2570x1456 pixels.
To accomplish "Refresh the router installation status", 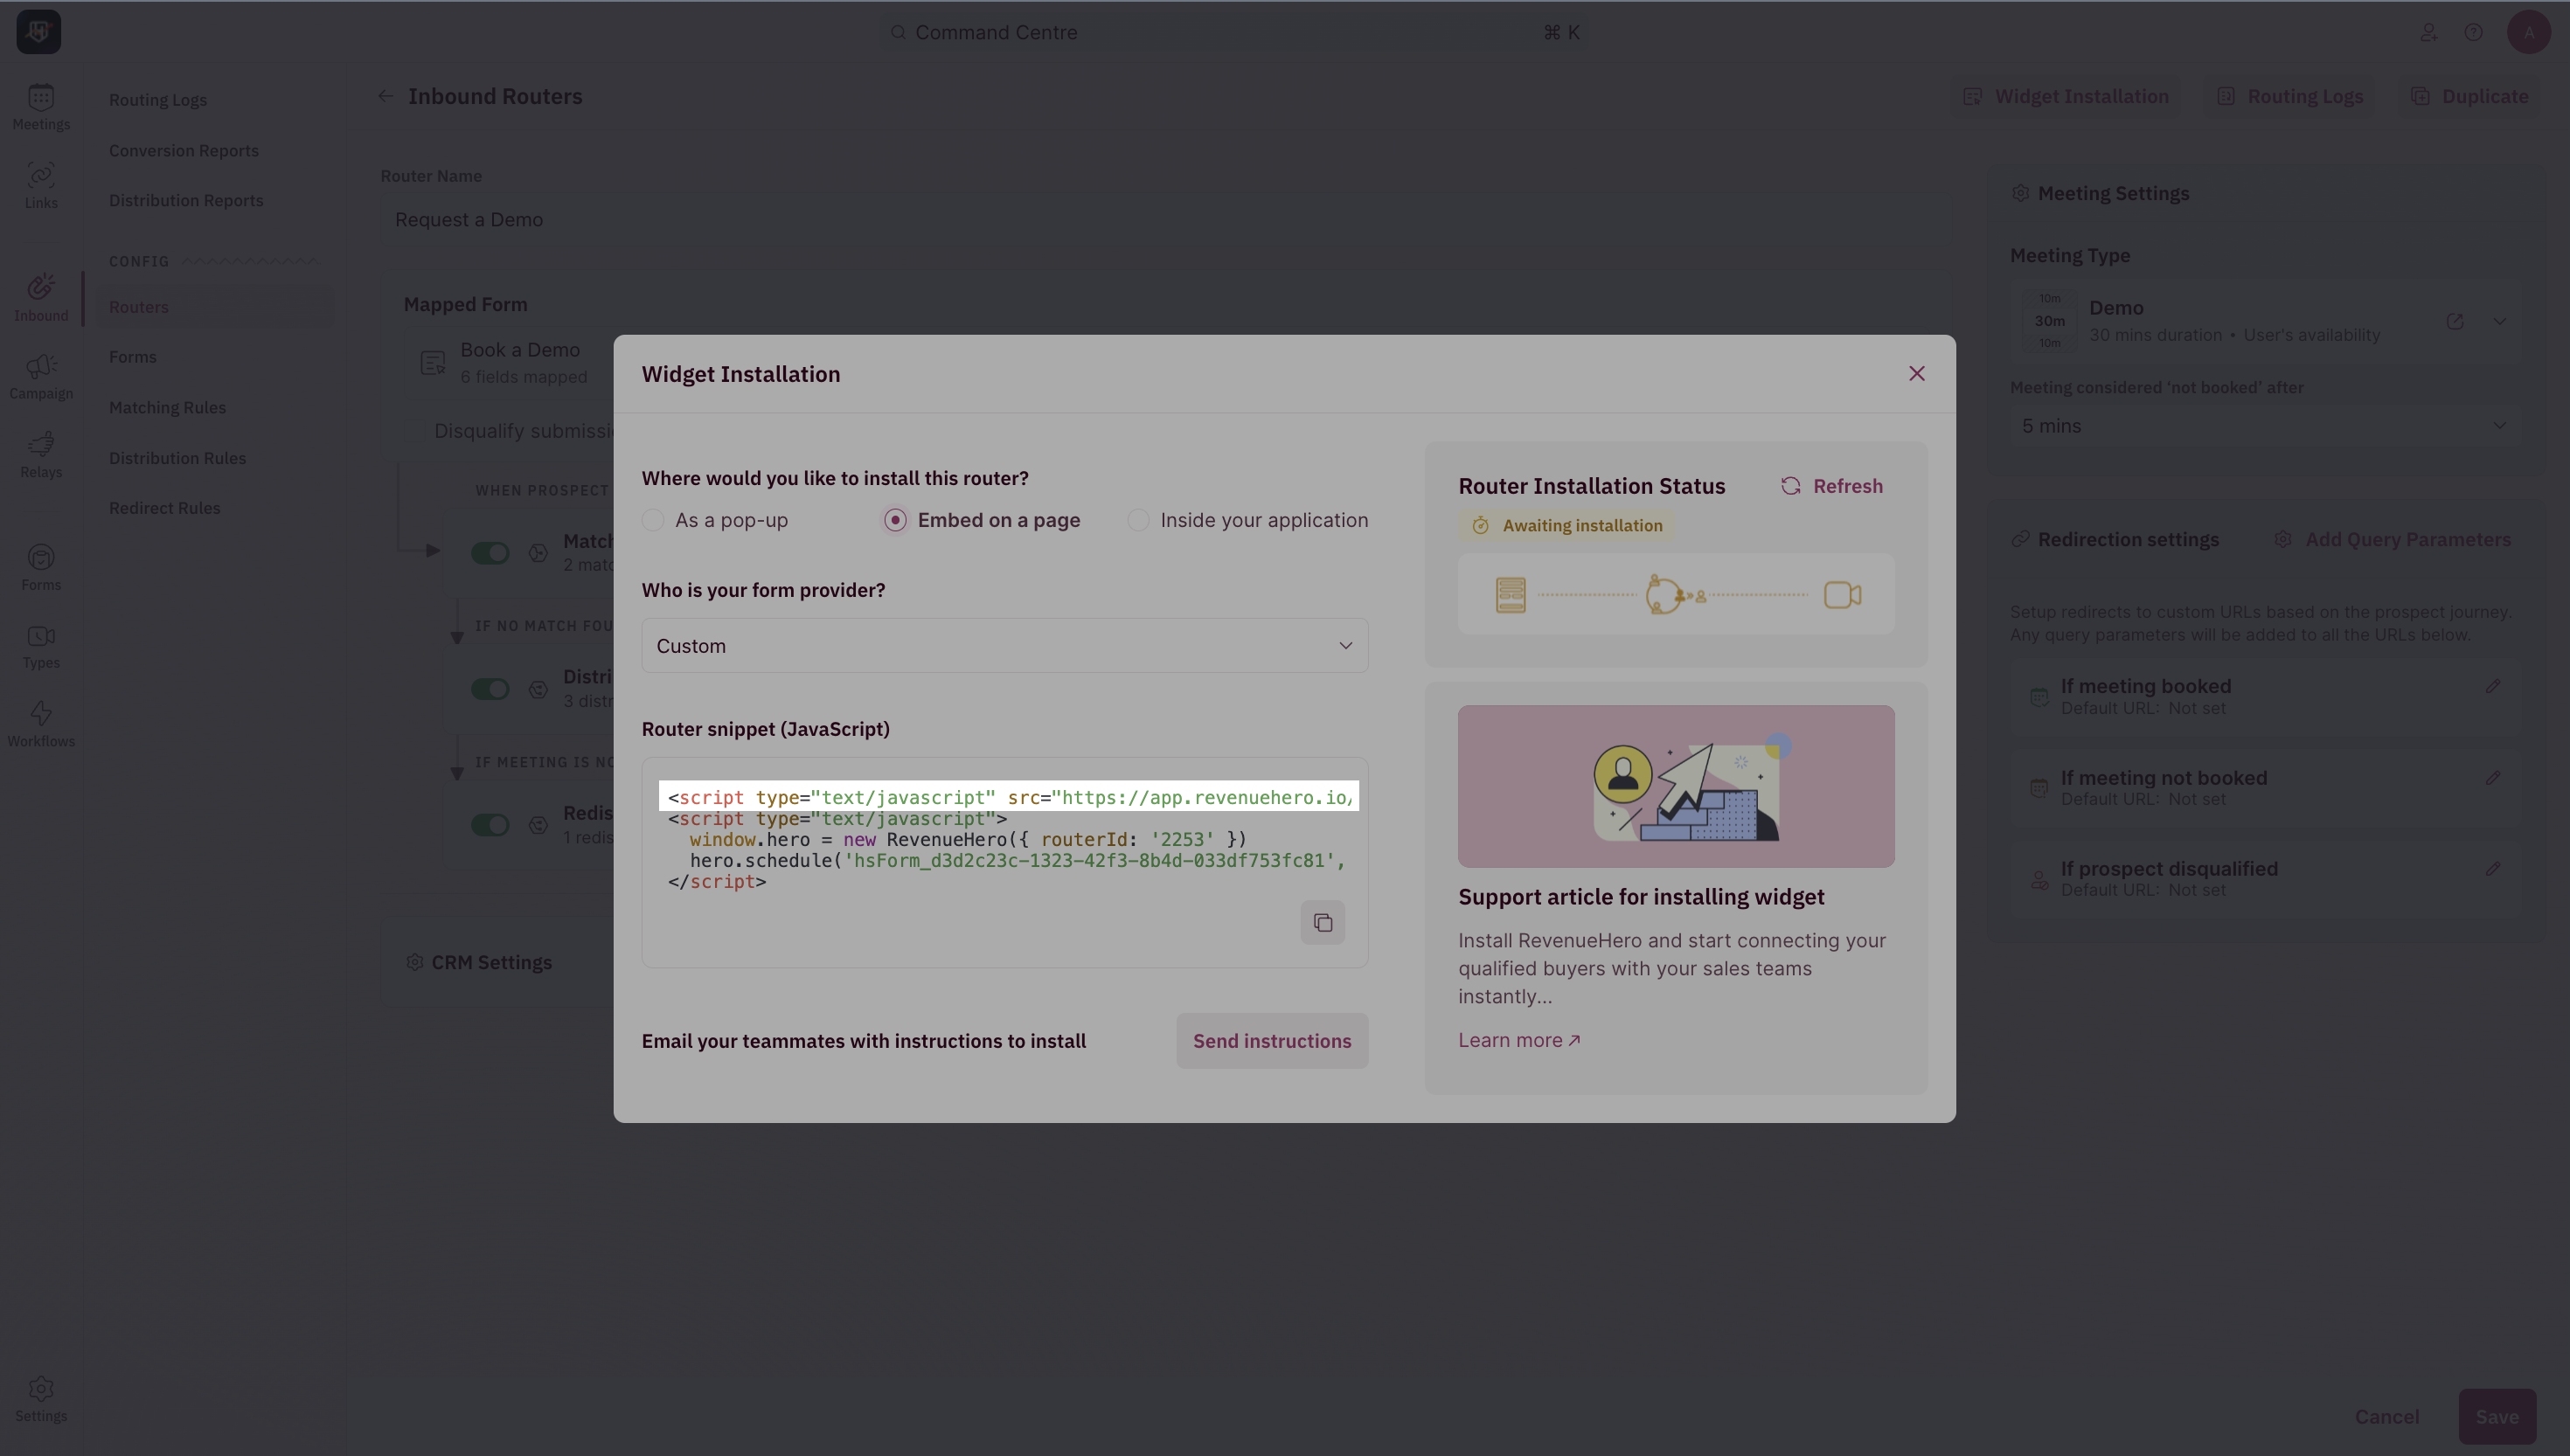I will [x=1832, y=486].
